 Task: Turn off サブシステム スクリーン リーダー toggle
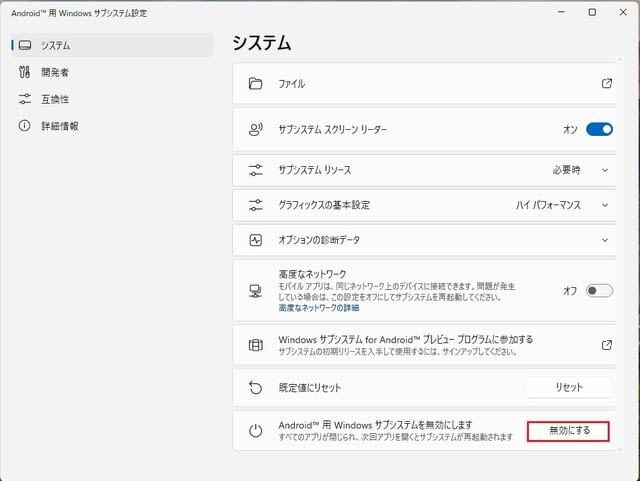[x=599, y=129]
